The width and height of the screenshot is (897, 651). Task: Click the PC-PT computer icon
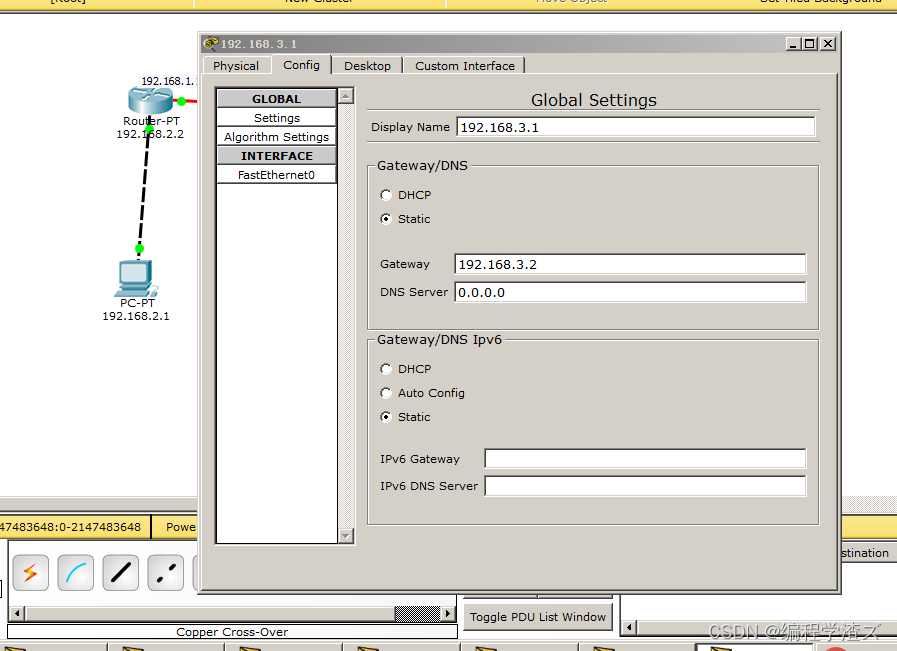pos(135,277)
